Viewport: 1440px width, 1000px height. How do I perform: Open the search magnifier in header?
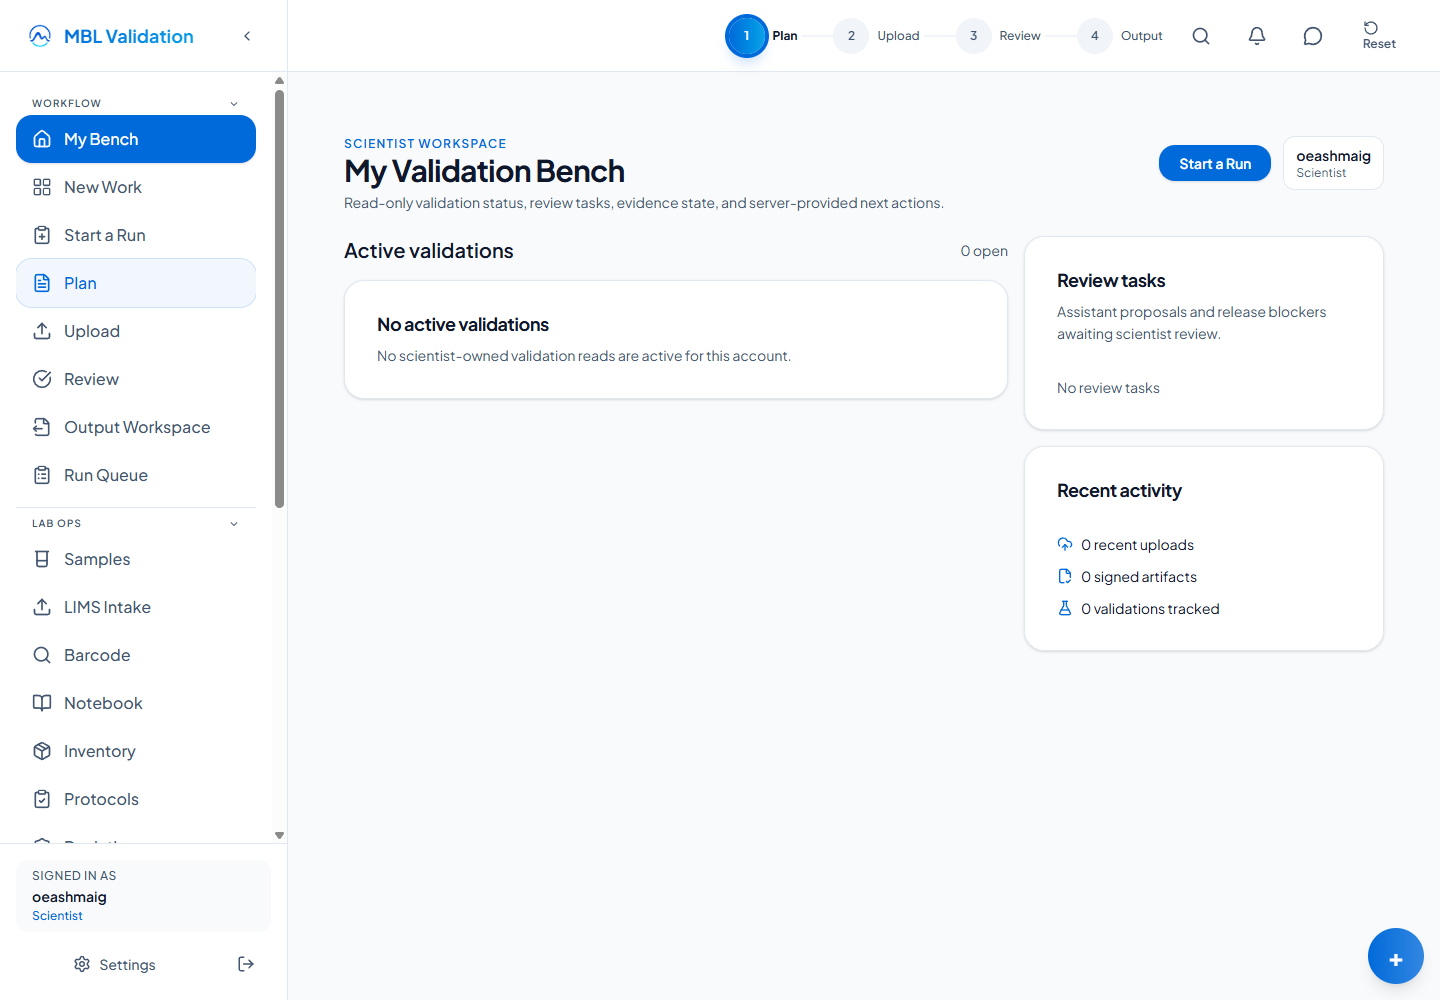(1201, 36)
